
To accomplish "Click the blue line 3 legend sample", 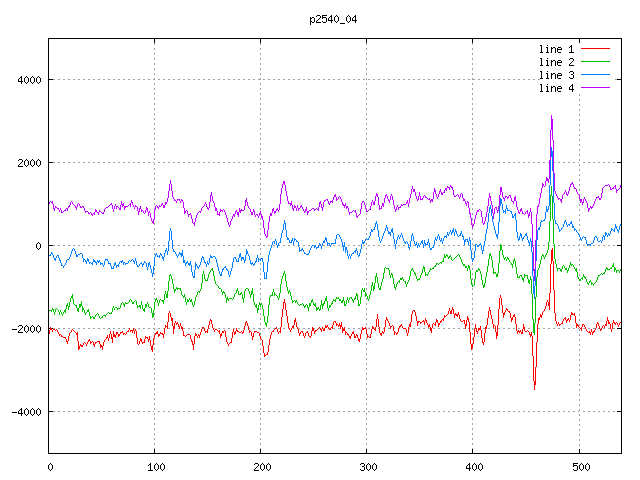I will [595, 75].
